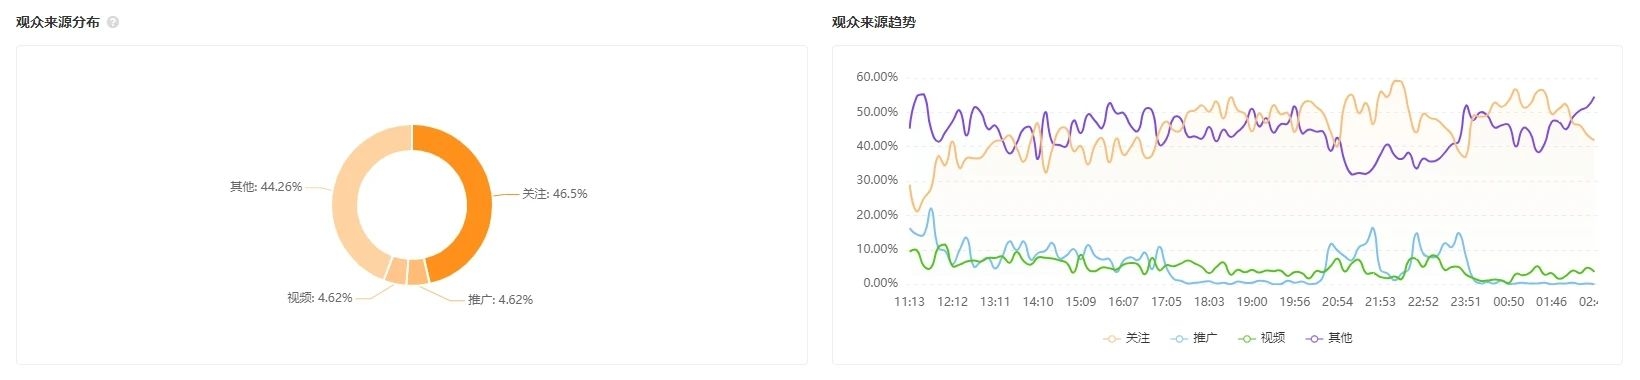Click the 60.00% y-axis label
1640x380 pixels.
[877, 77]
